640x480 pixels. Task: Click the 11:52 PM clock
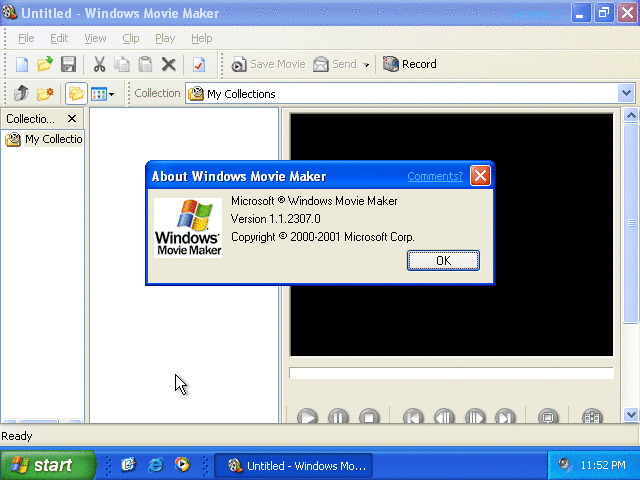point(602,465)
